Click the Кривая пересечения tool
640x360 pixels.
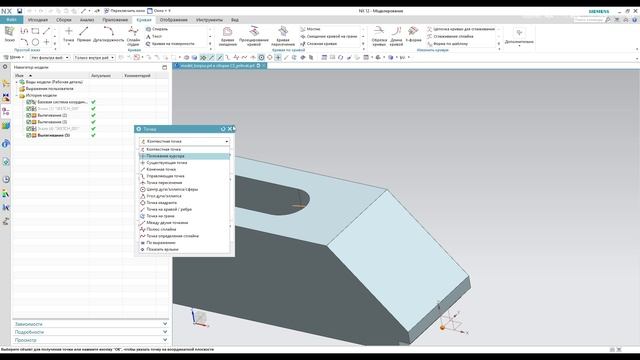click(283, 36)
